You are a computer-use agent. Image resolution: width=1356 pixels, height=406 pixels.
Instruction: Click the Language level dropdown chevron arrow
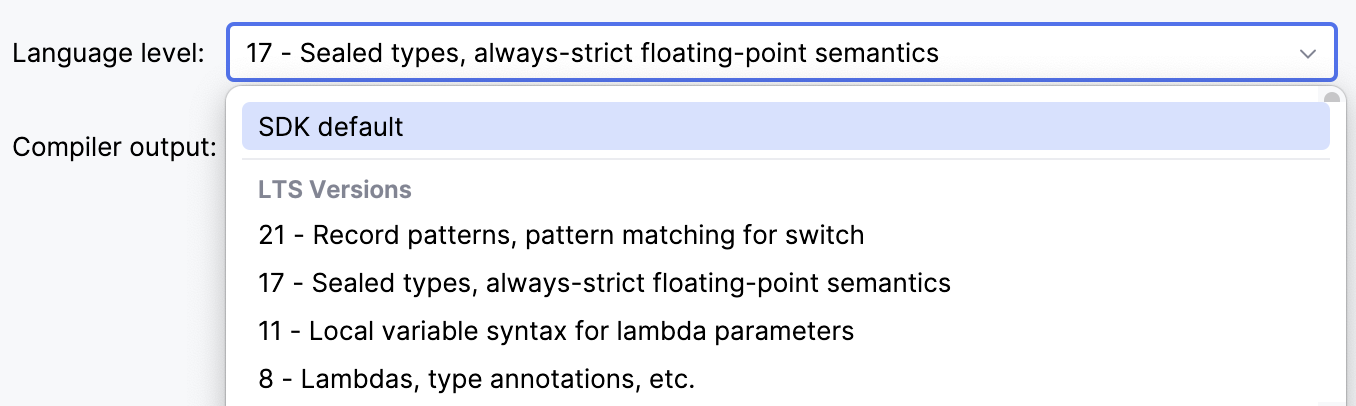(x=1307, y=53)
